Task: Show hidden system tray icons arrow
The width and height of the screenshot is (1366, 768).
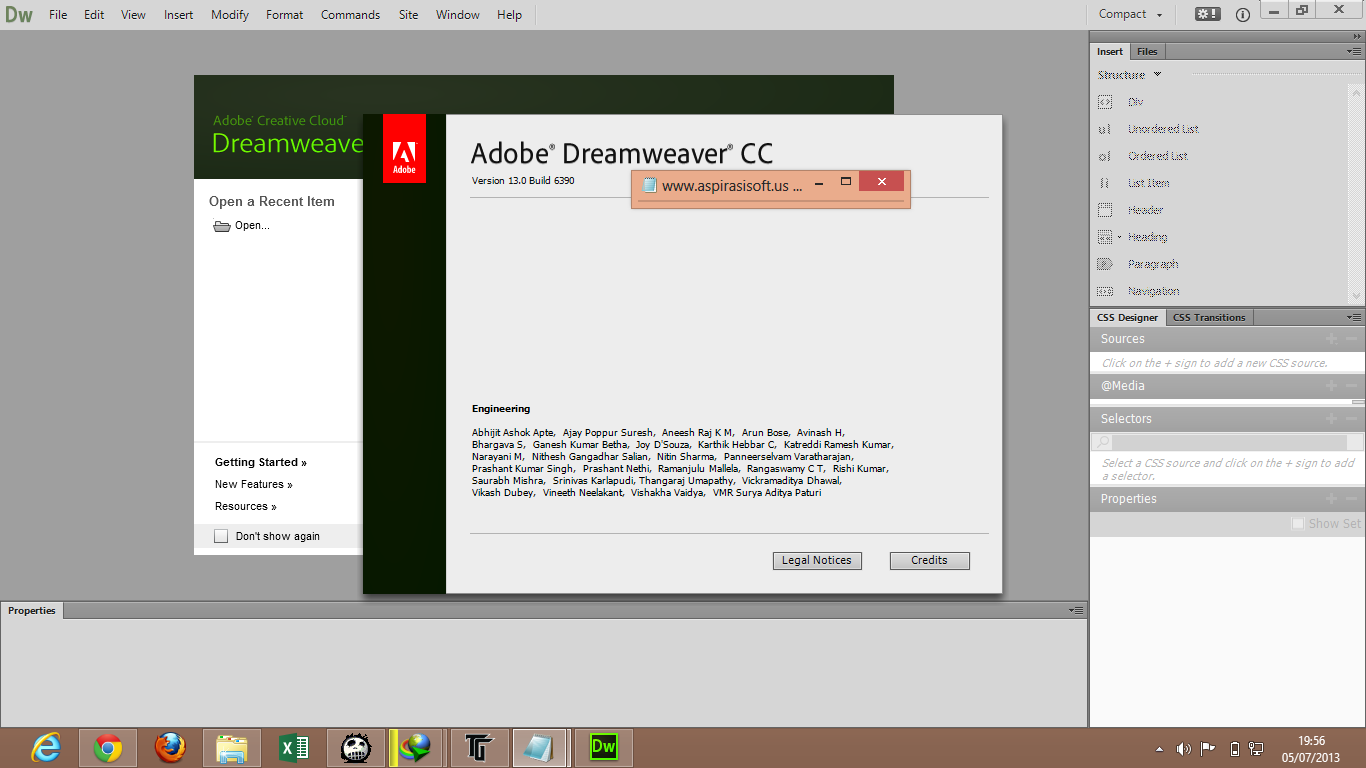Action: tap(1159, 749)
